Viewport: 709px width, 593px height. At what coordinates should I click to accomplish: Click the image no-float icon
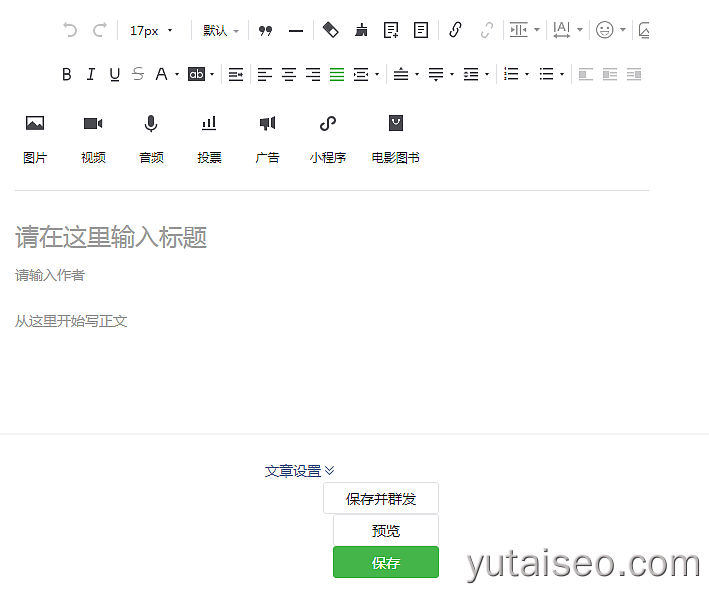tap(610, 74)
